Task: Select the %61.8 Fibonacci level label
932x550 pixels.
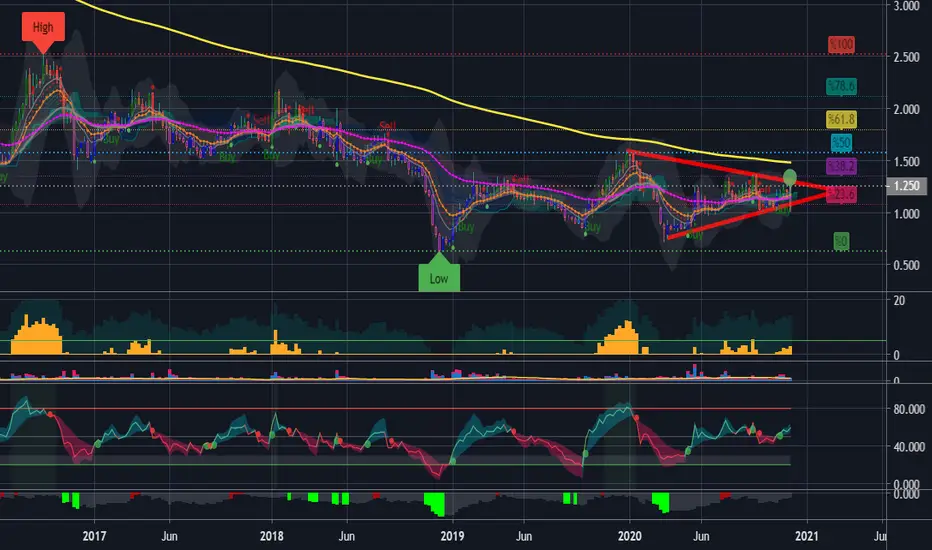Action: [841, 120]
